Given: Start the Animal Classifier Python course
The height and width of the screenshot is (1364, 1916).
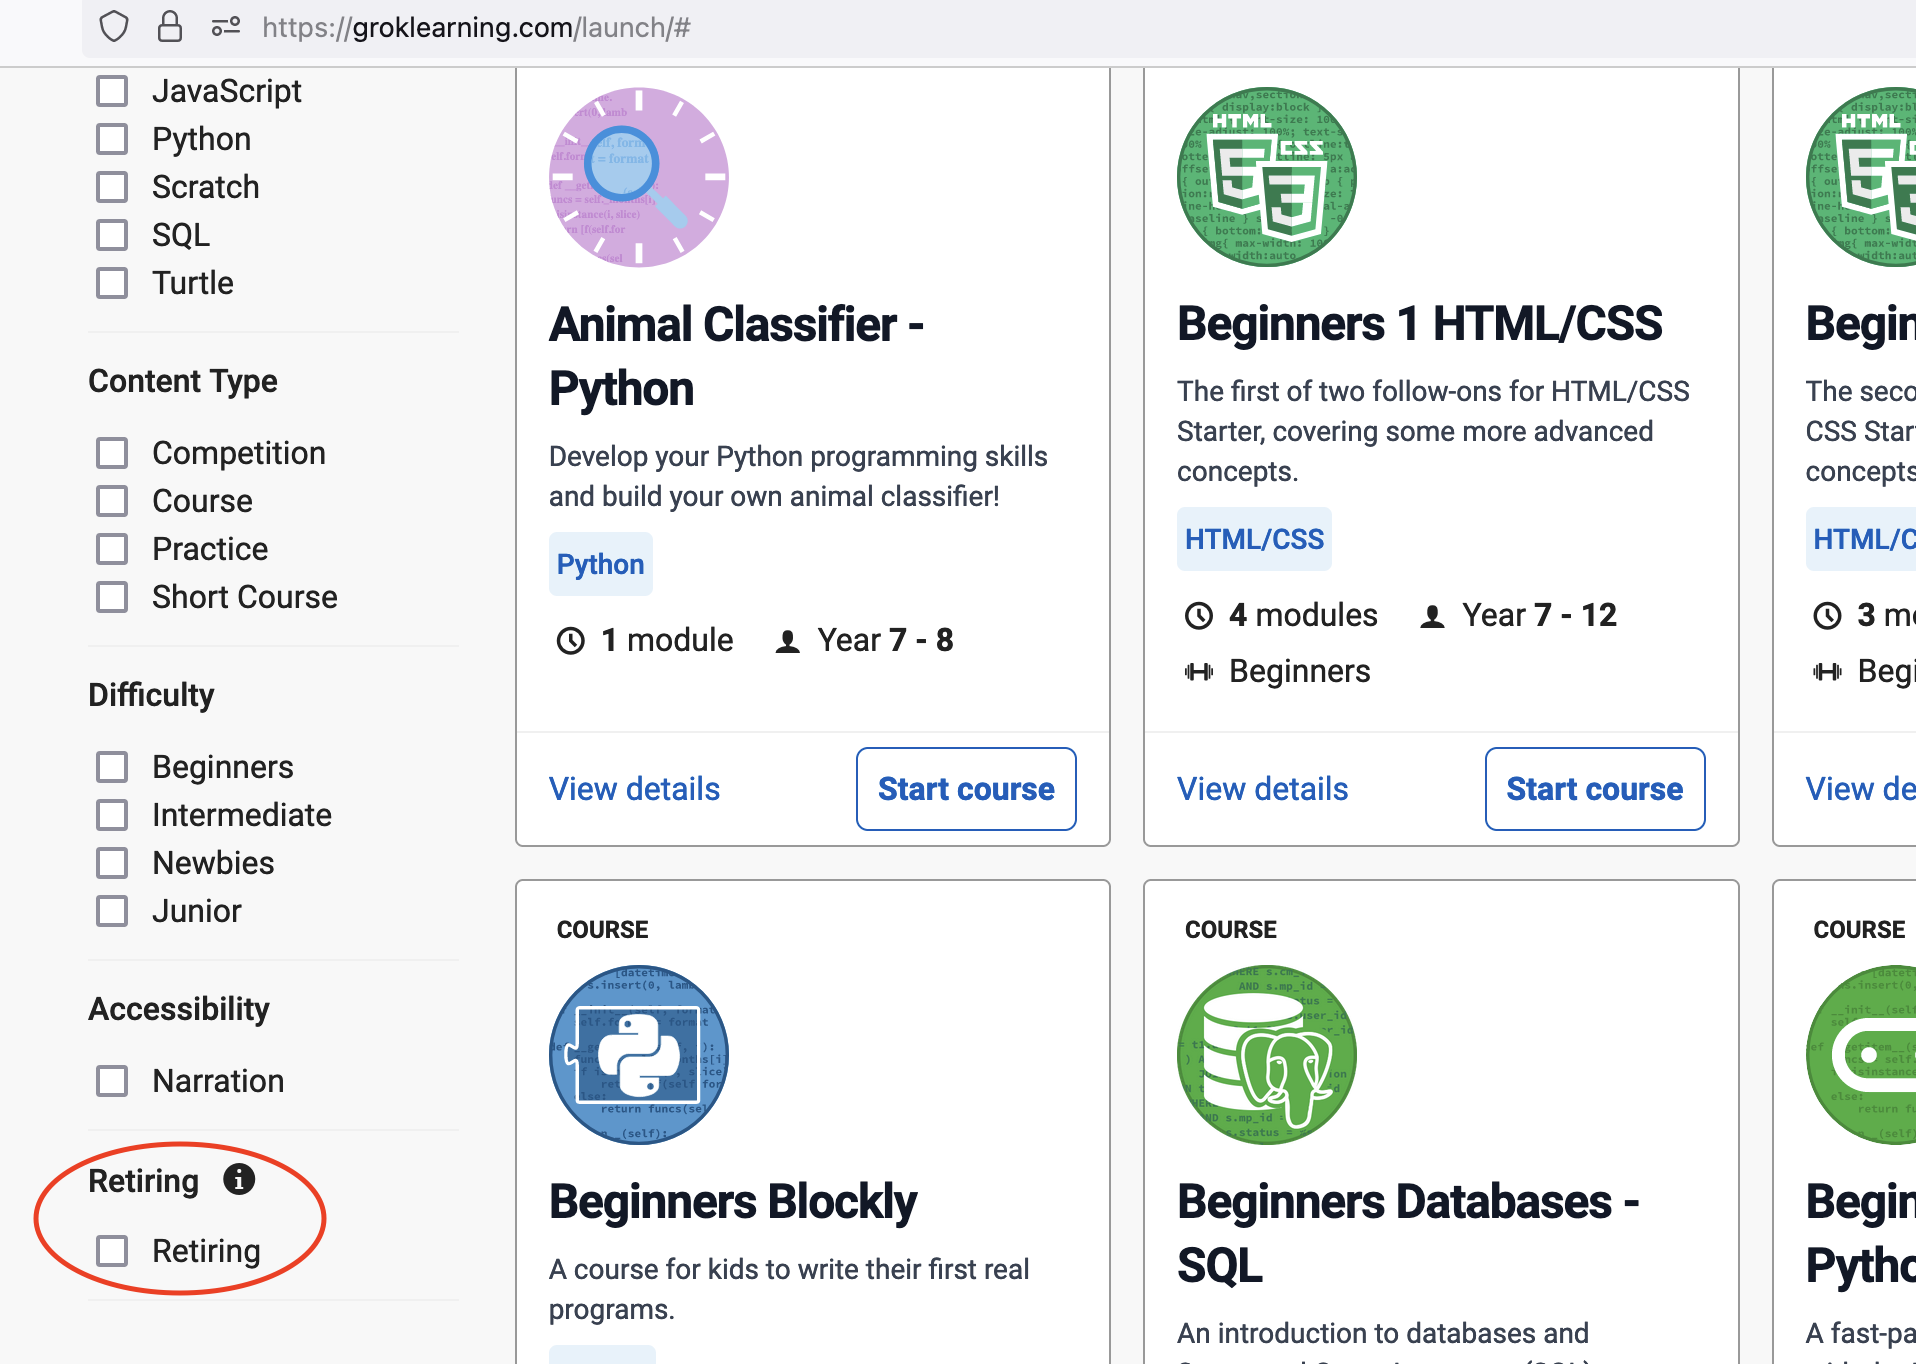Looking at the screenshot, I should [966, 789].
